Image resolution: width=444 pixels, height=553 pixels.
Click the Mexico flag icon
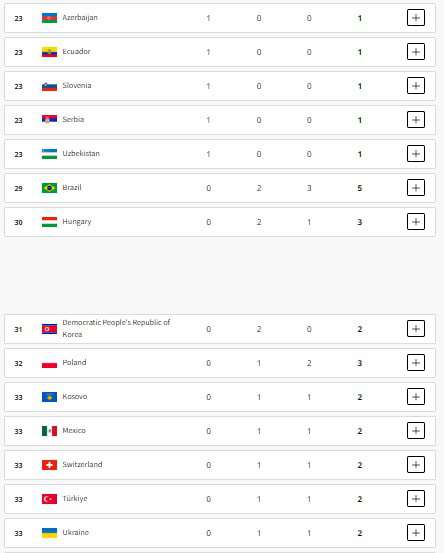(x=49, y=431)
